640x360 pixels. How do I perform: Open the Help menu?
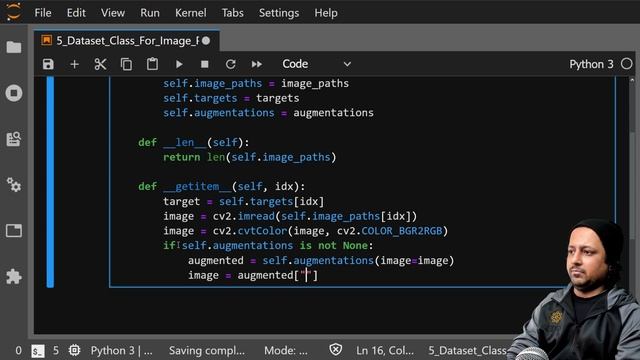326,13
